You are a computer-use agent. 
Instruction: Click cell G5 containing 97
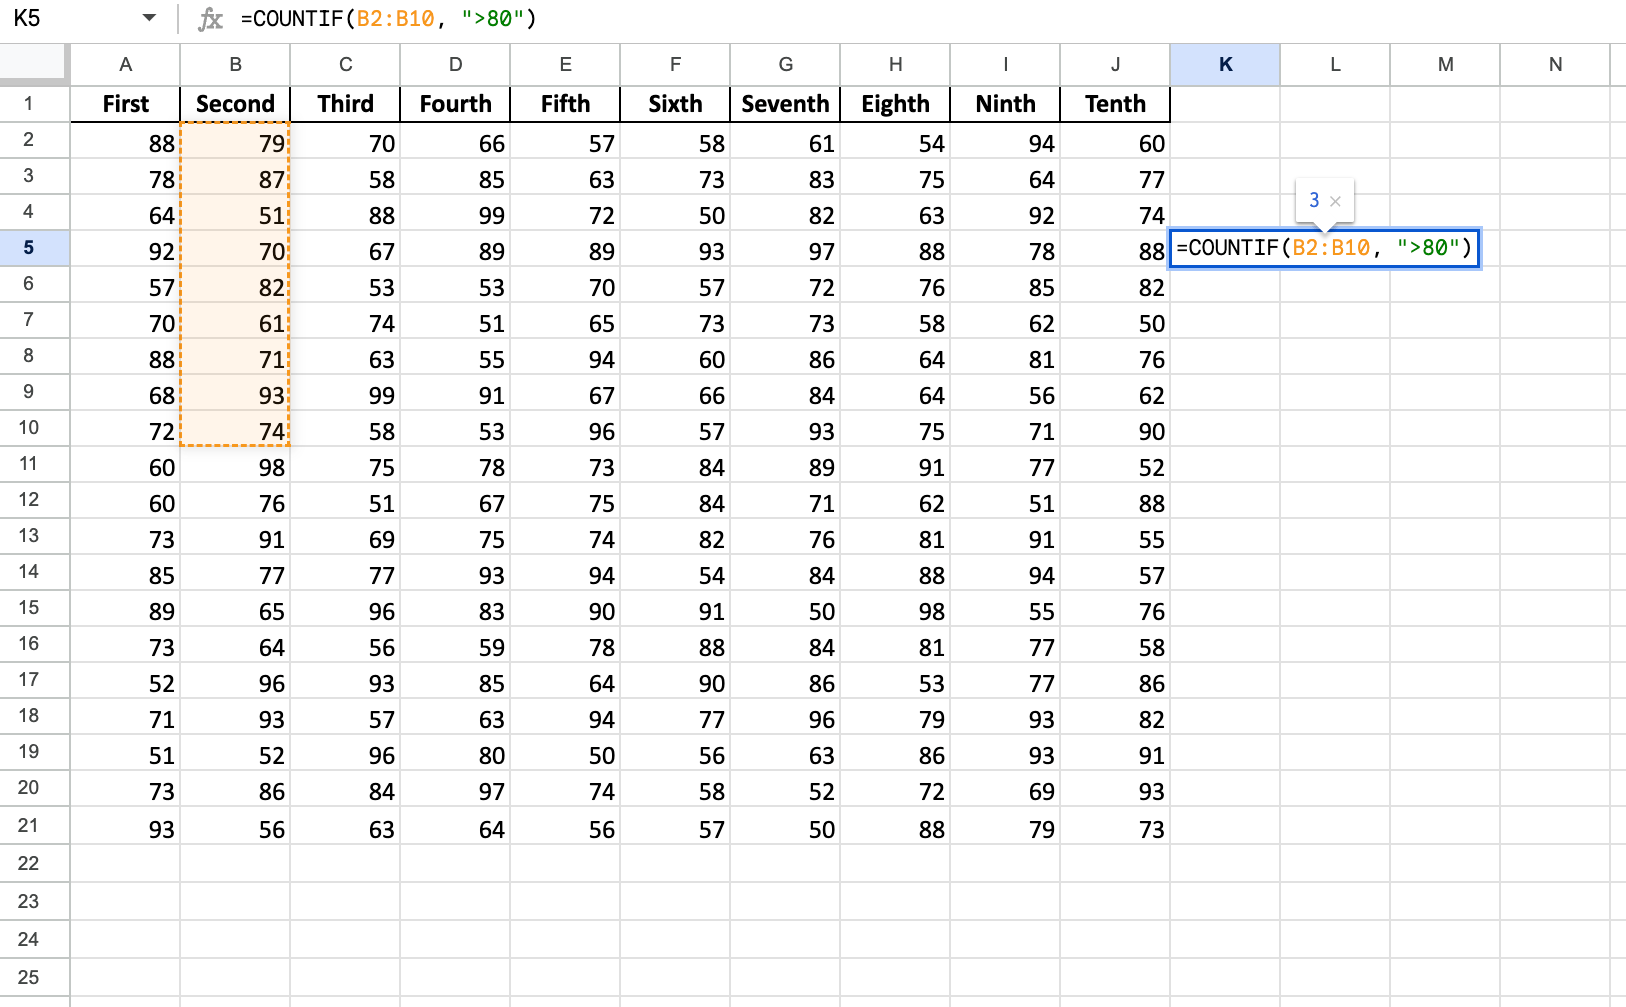point(785,249)
